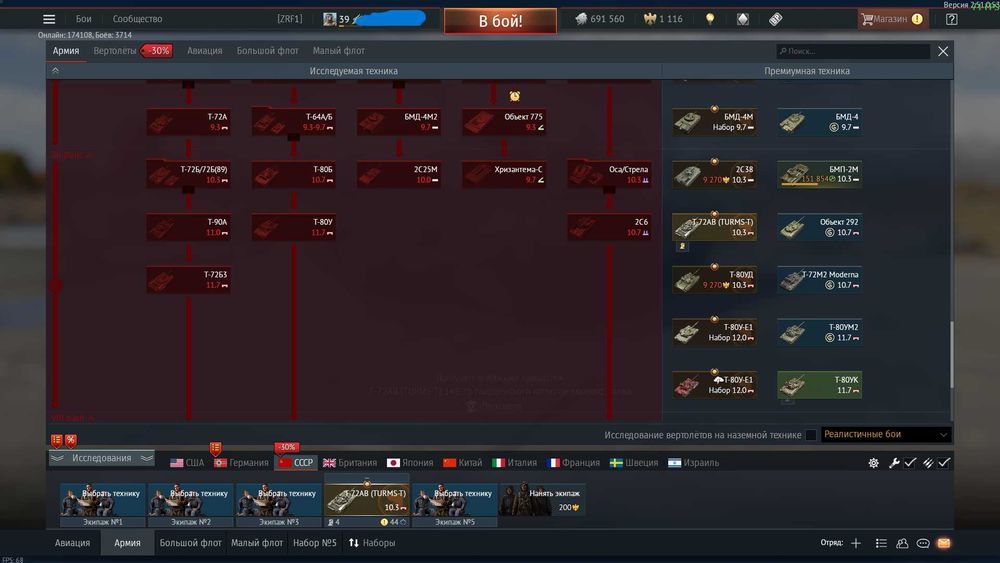Click in the Поиск search field
The image size is (1000, 563).
coord(853,51)
